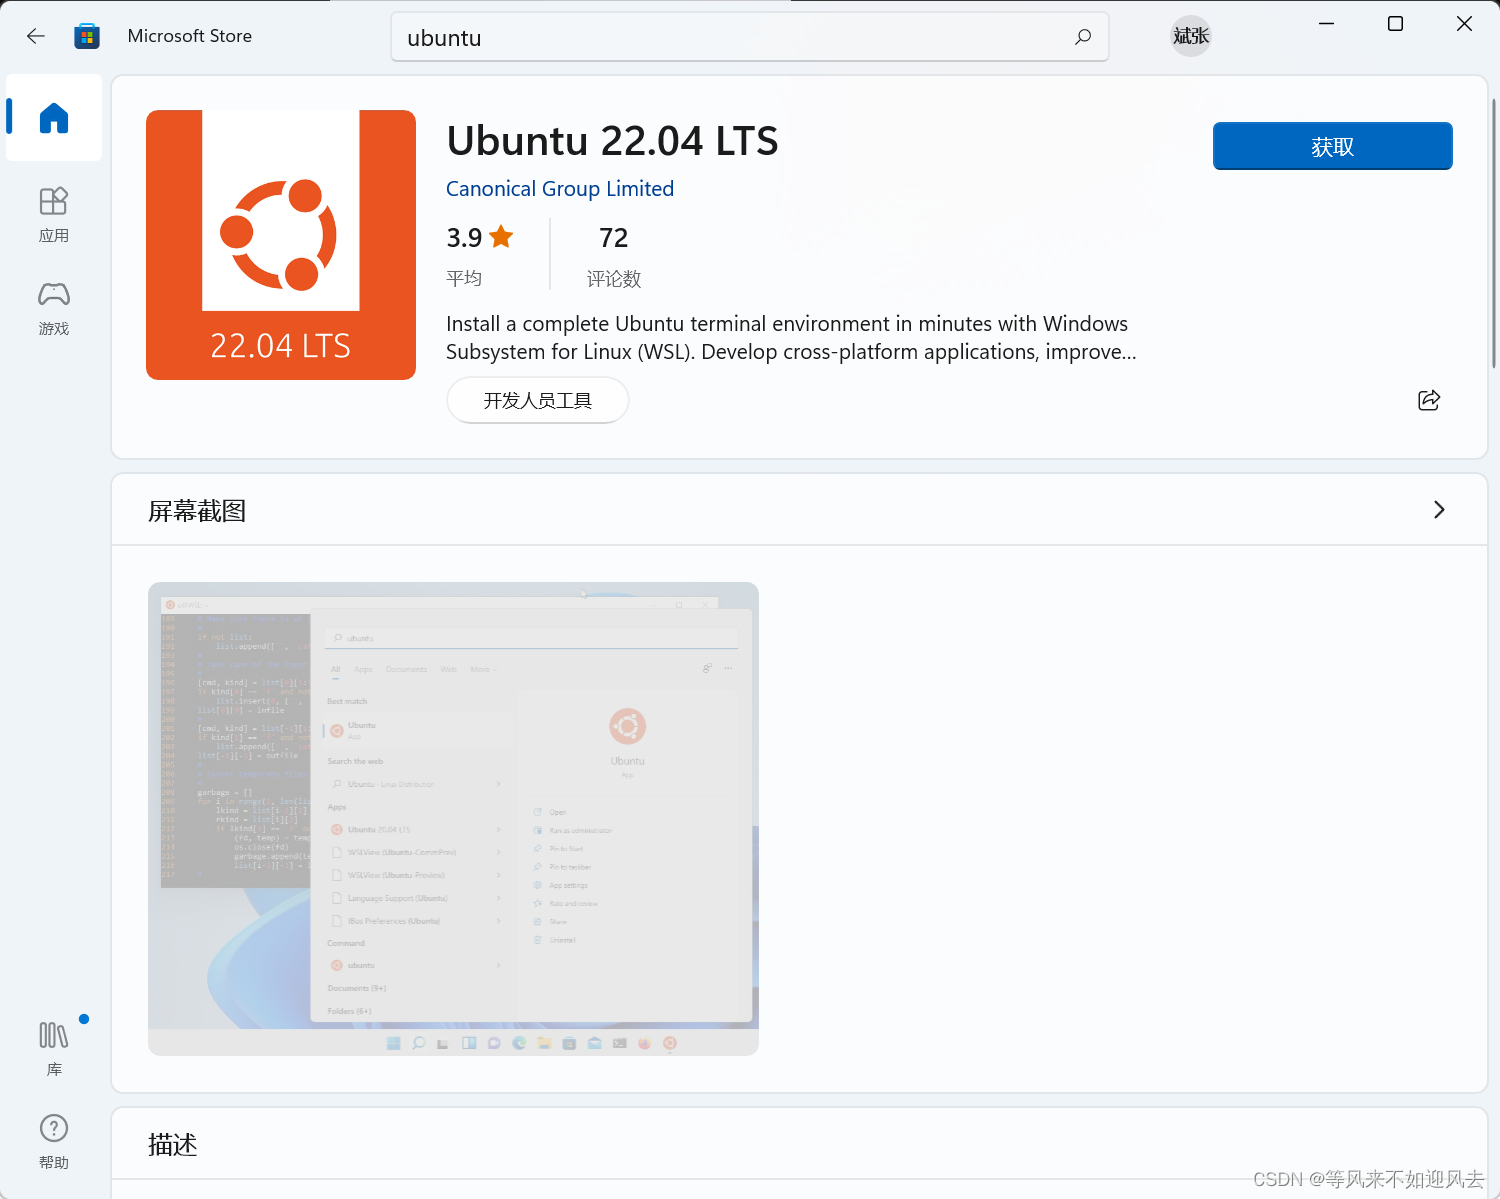Click the 帮助 (Help) sidebar icon
The height and width of the screenshot is (1199, 1500).
(x=53, y=1139)
